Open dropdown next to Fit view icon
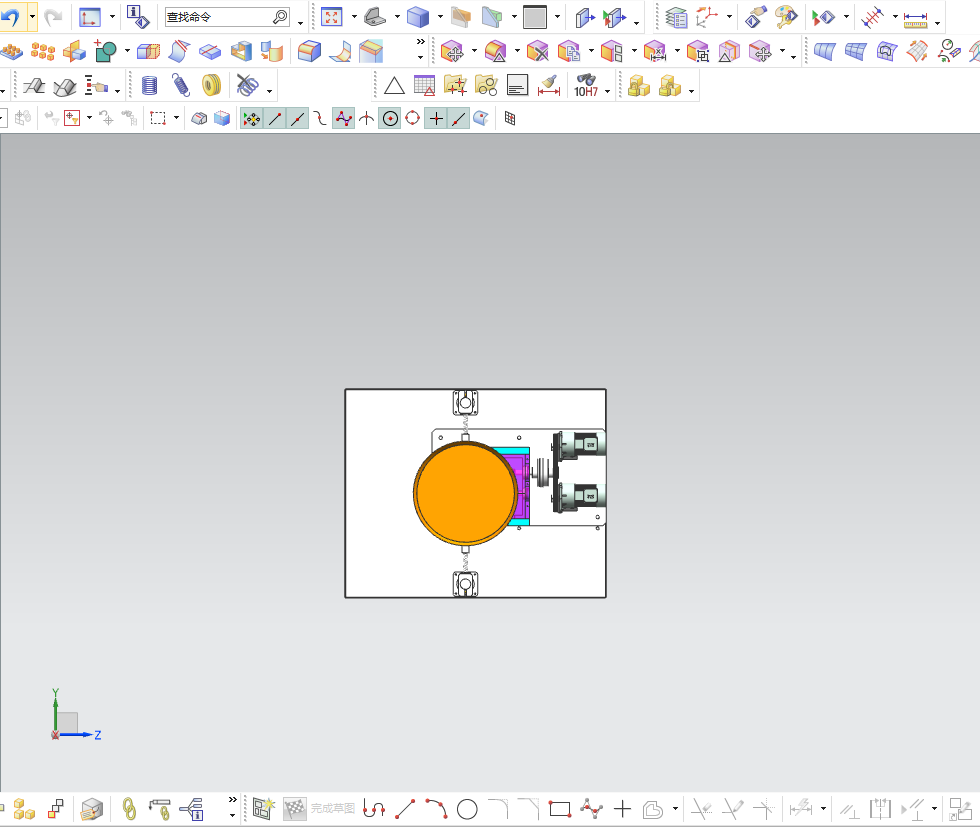 click(354, 17)
